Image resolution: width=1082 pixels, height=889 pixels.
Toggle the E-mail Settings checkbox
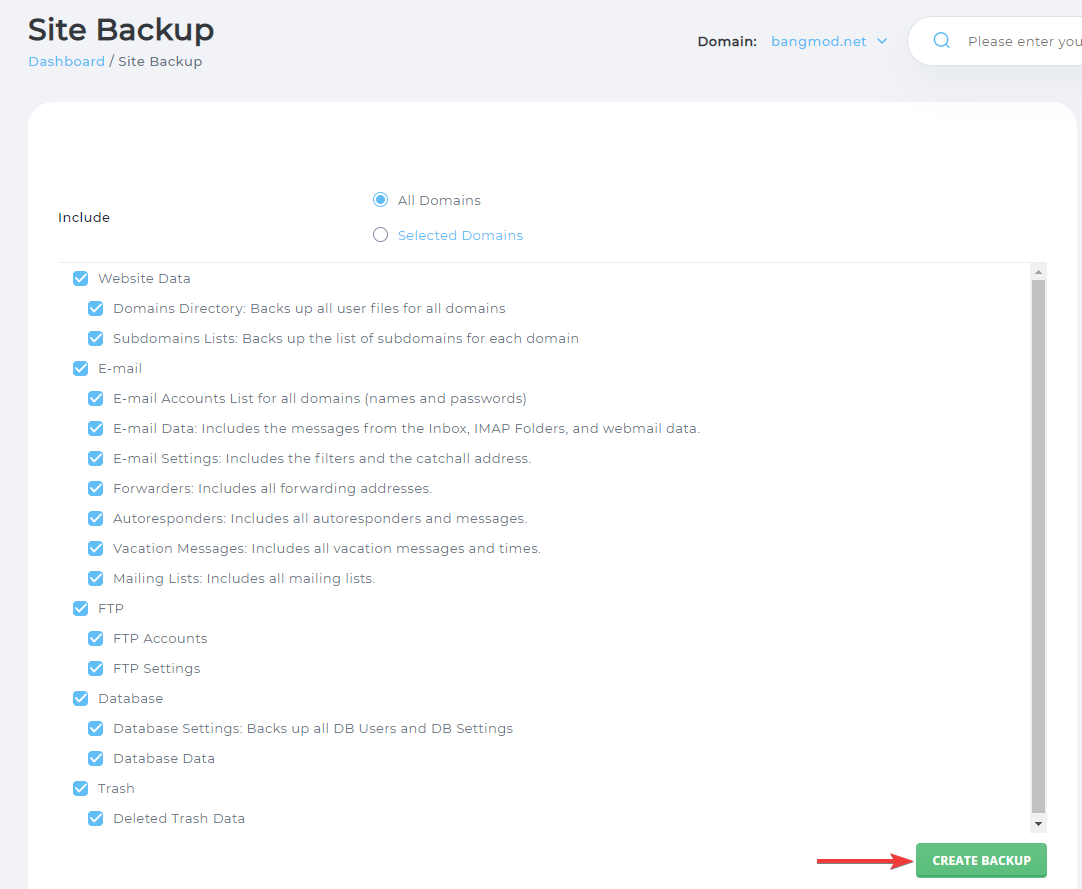[96, 458]
